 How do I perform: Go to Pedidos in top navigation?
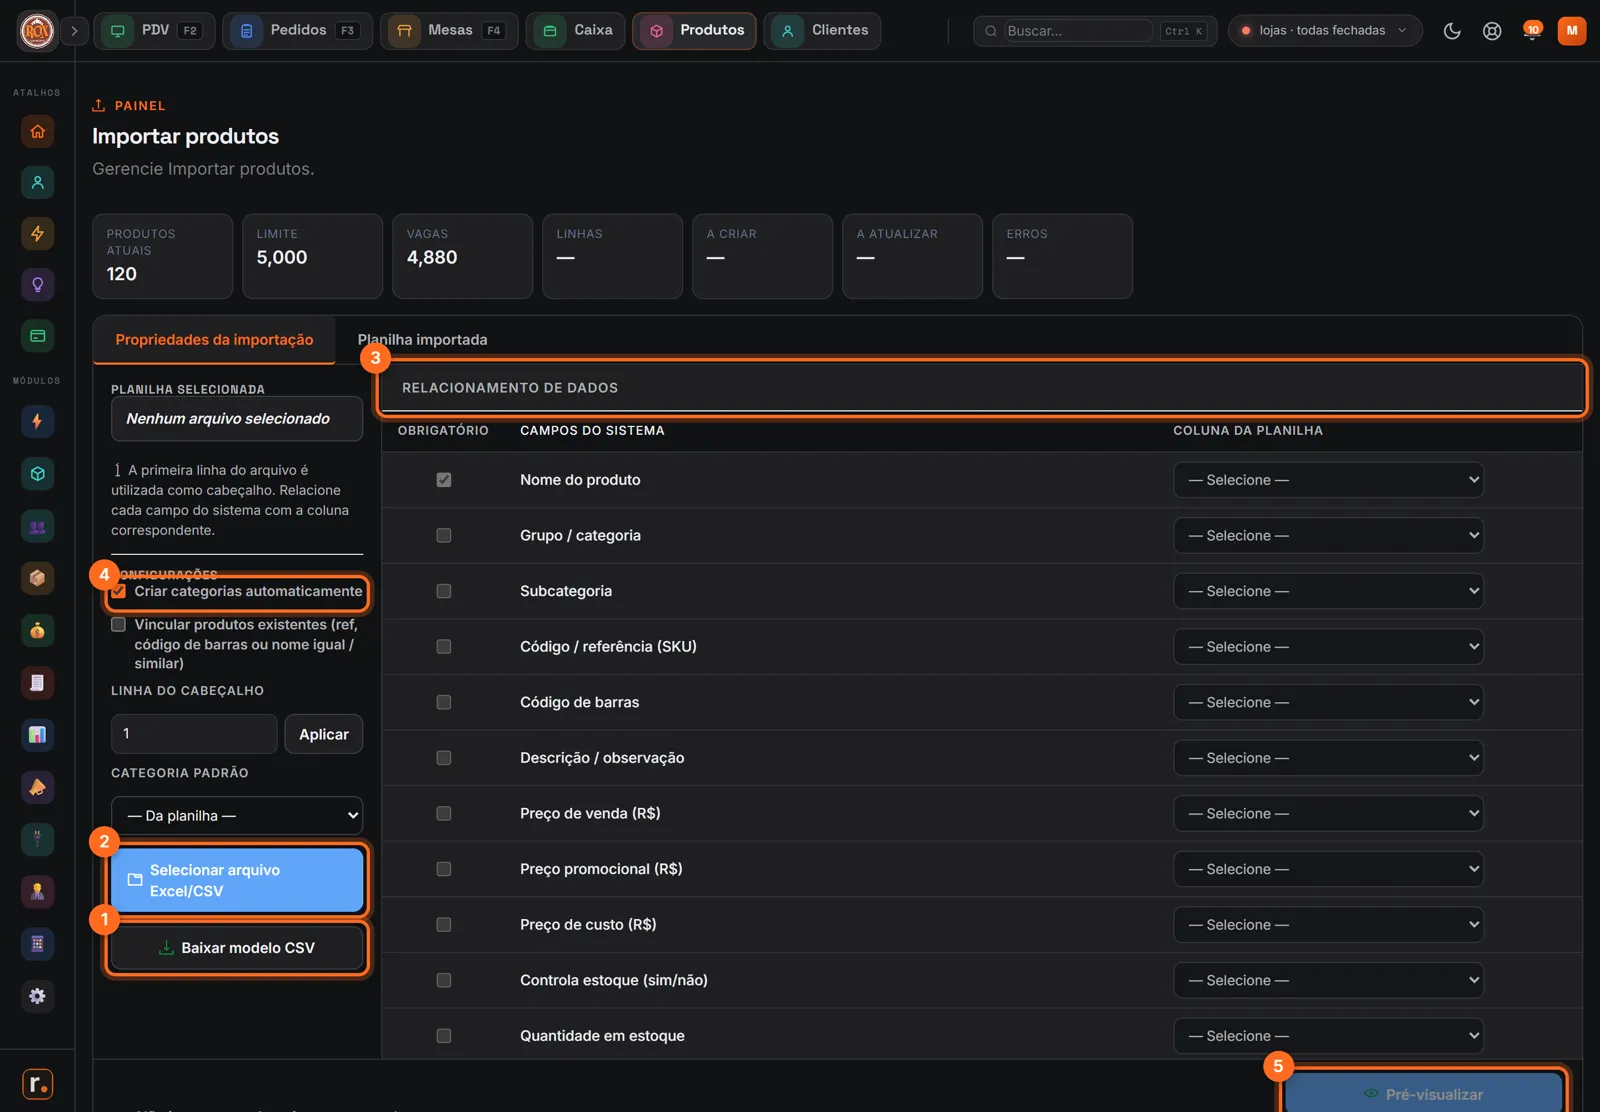pyautogui.click(x=297, y=31)
